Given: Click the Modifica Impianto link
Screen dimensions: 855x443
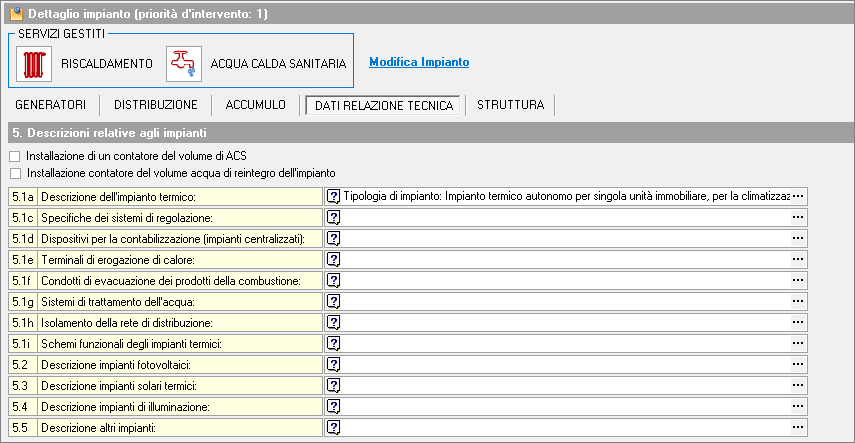Looking at the screenshot, I should [419, 62].
